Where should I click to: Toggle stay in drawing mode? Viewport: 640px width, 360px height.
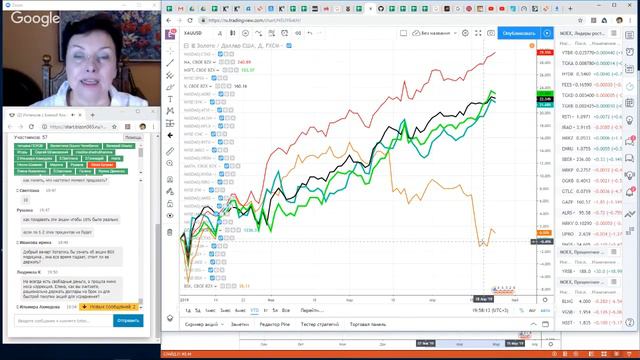click(170, 191)
